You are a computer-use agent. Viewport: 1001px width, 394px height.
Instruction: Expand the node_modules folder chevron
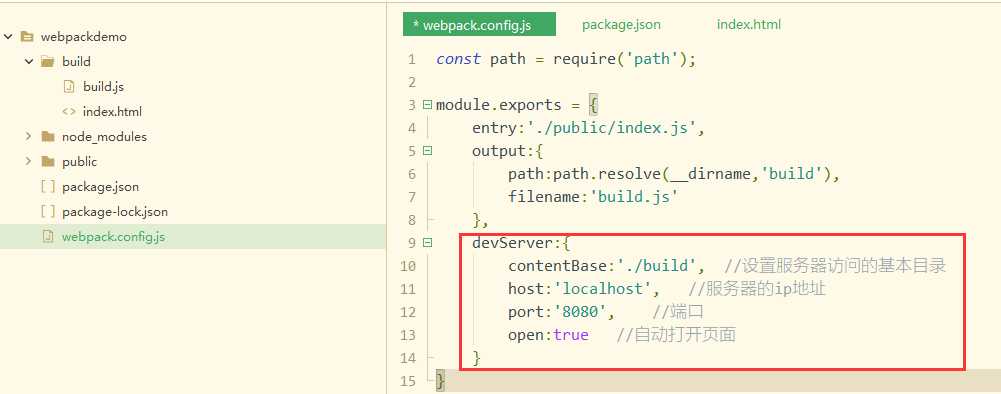pos(28,137)
